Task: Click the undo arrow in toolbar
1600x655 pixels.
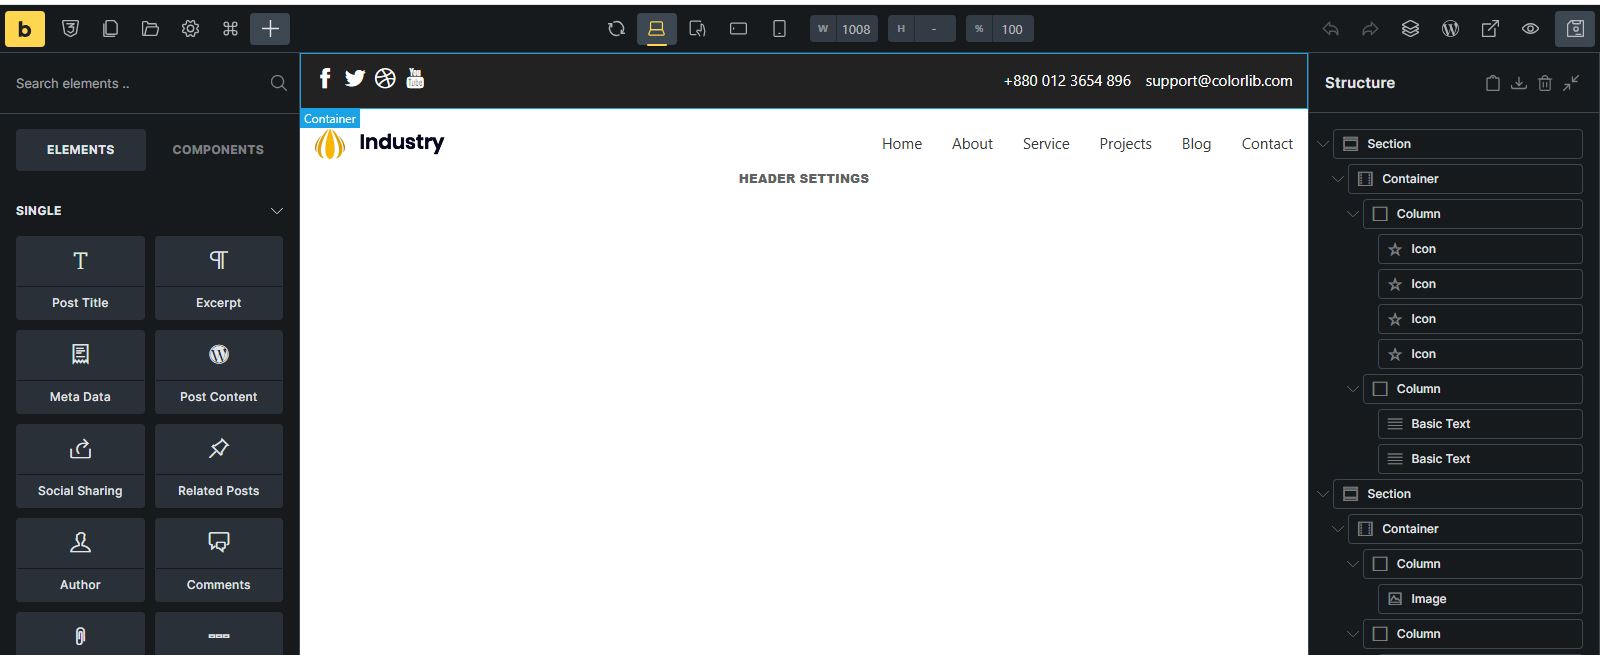Action: coord(1330,29)
